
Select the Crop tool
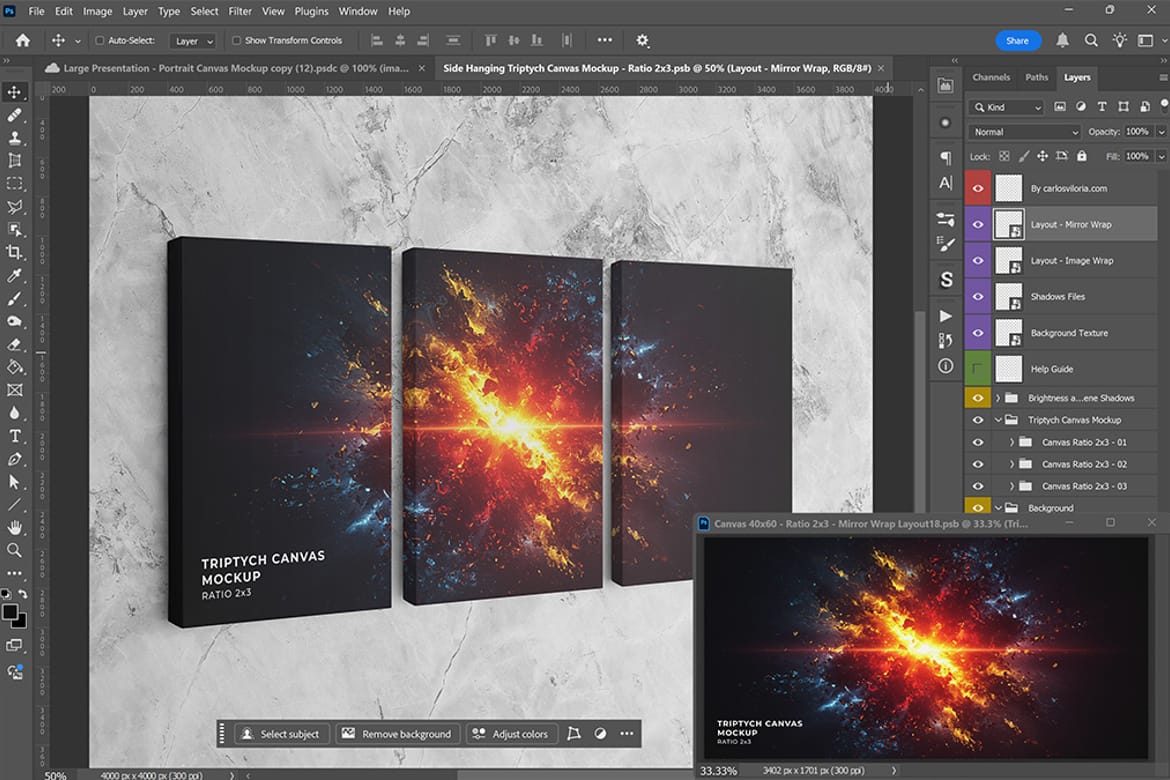click(x=14, y=252)
